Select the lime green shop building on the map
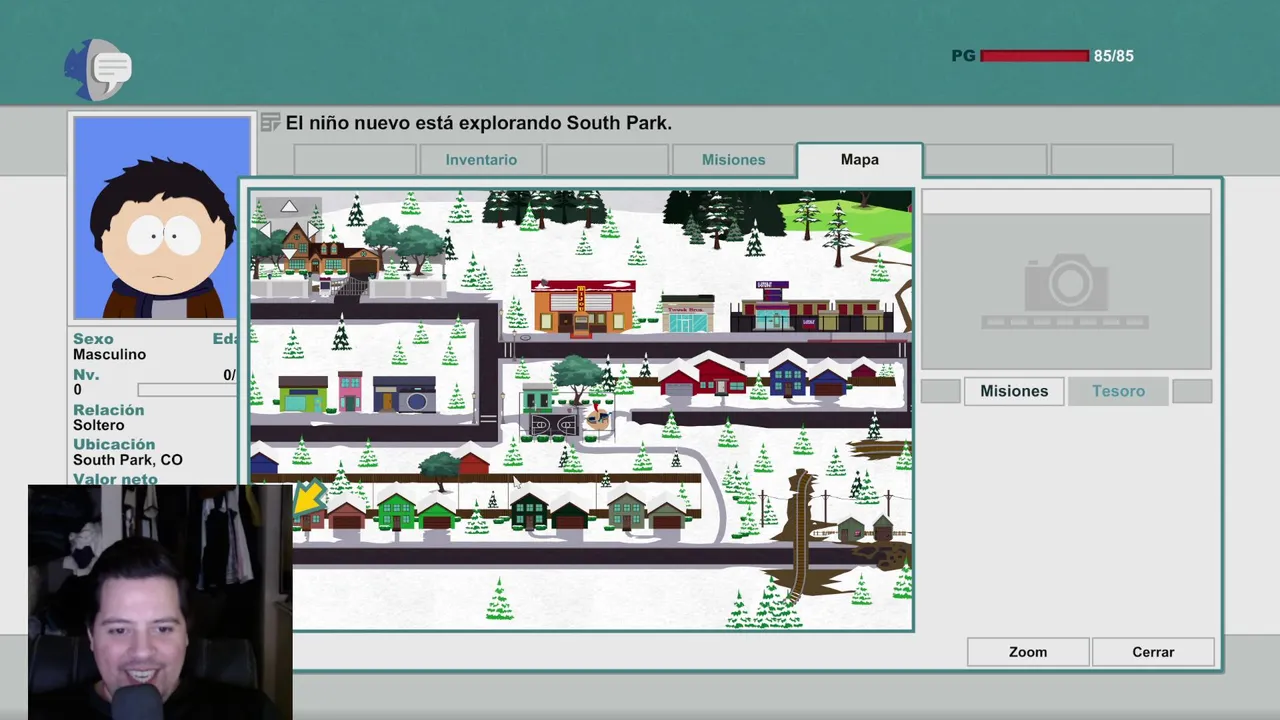Image resolution: width=1280 pixels, height=720 pixels. click(x=303, y=394)
